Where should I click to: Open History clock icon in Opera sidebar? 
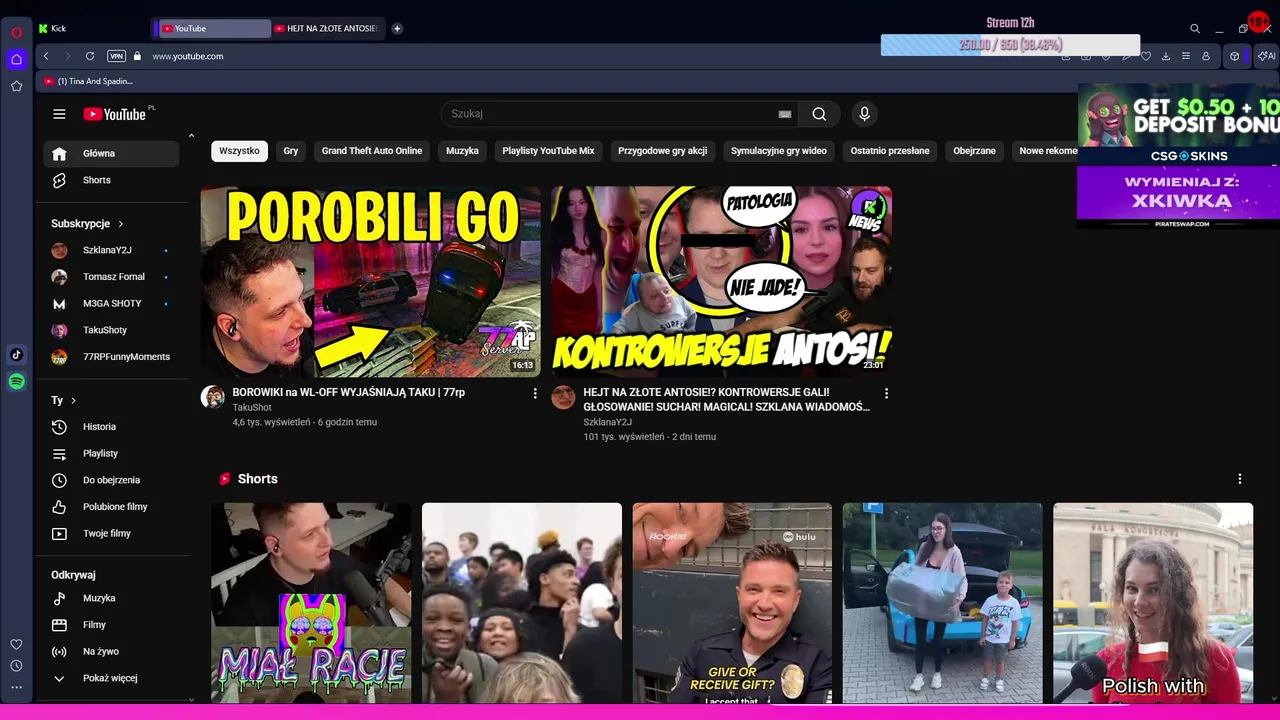[16, 666]
